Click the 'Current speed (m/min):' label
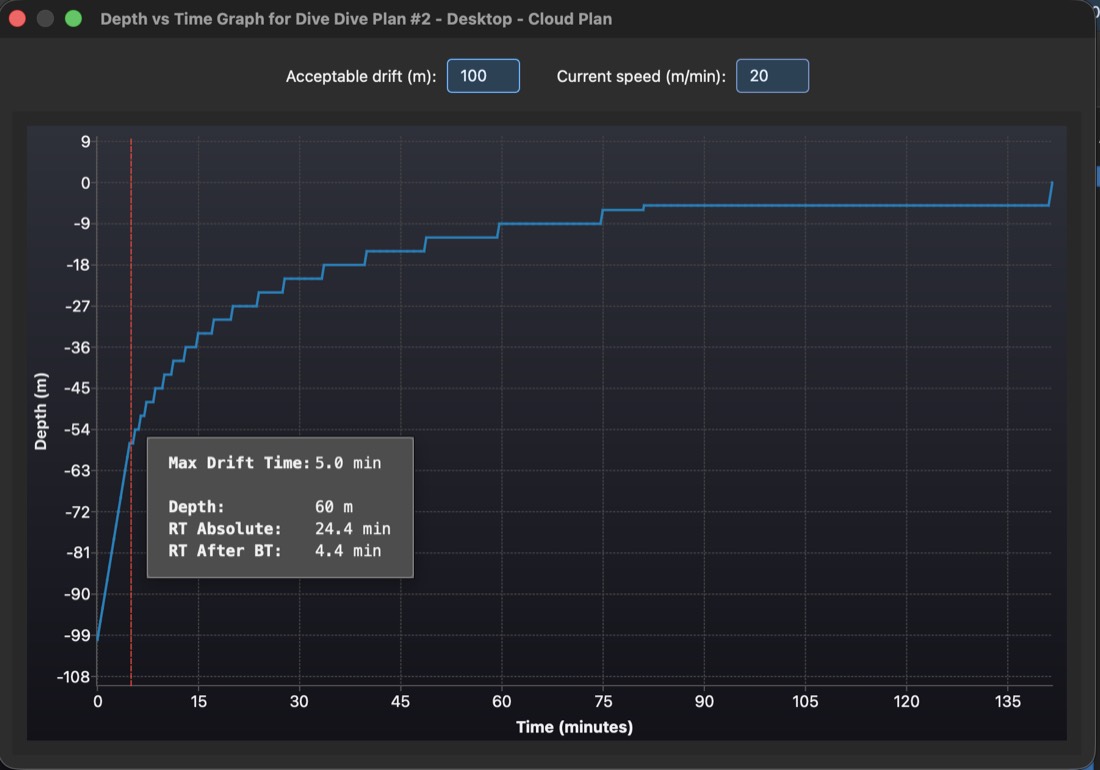Screen dimensions: 1100x770 click(x=641, y=76)
